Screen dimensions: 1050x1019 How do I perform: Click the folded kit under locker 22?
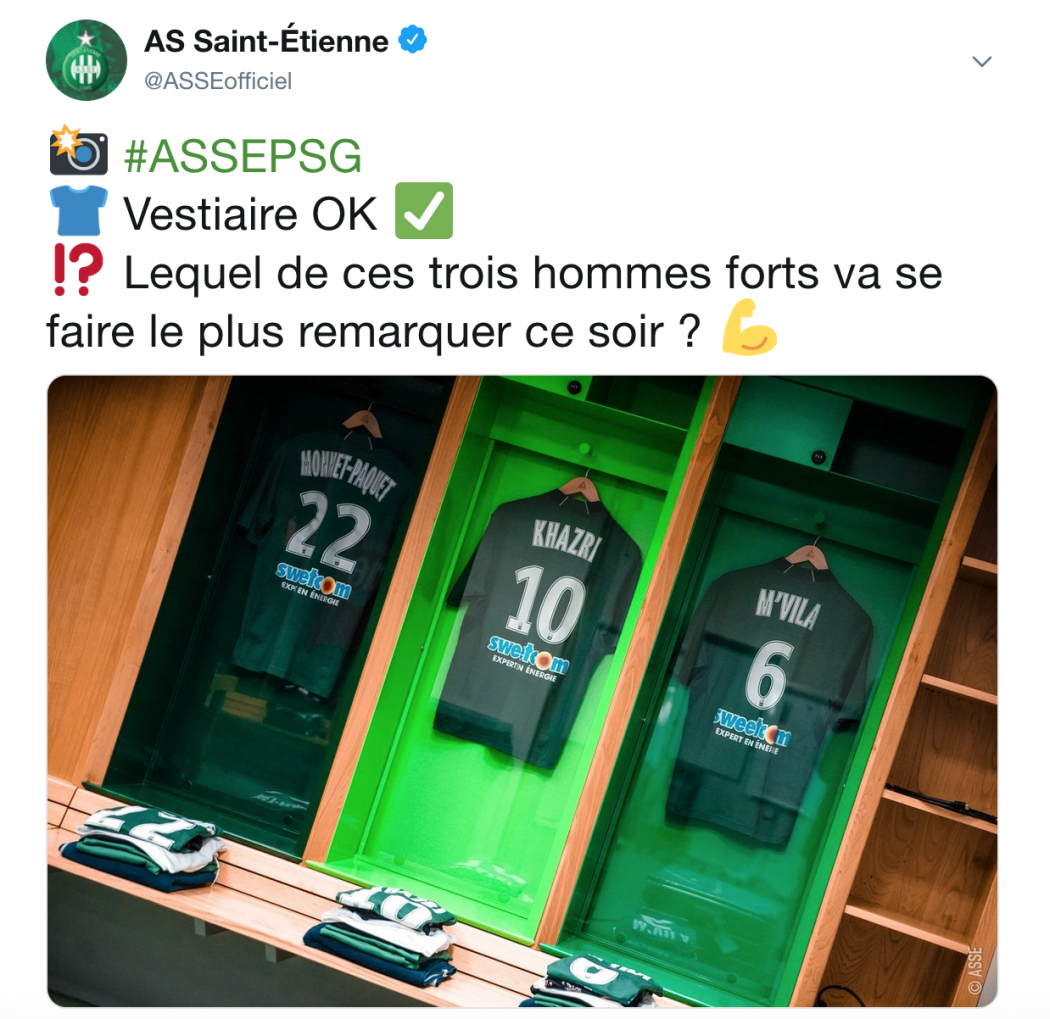pos(145,847)
